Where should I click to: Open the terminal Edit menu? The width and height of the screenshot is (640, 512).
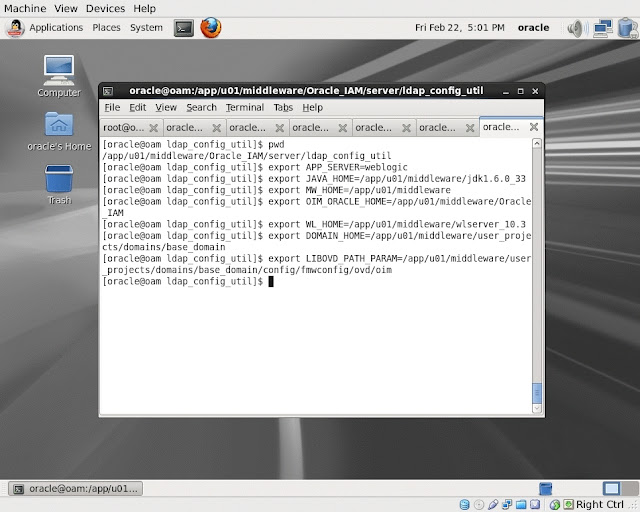coord(138,107)
